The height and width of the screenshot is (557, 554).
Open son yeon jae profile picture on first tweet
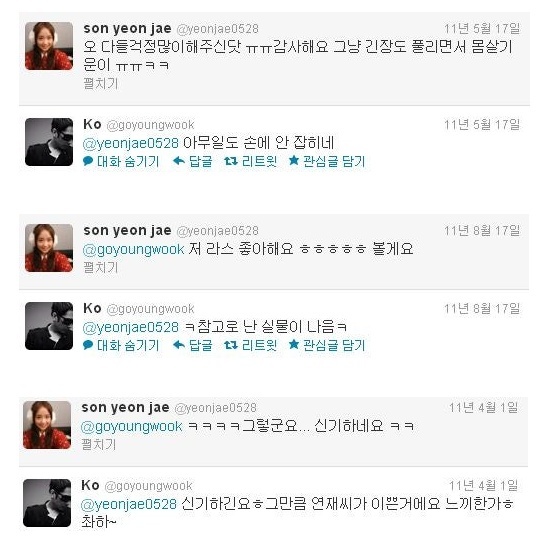coord(49,46)
